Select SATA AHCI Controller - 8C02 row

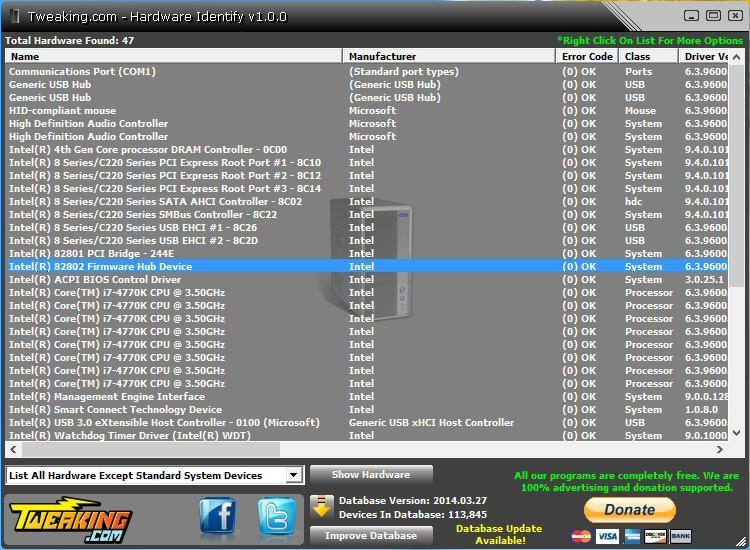click(367, 201)
